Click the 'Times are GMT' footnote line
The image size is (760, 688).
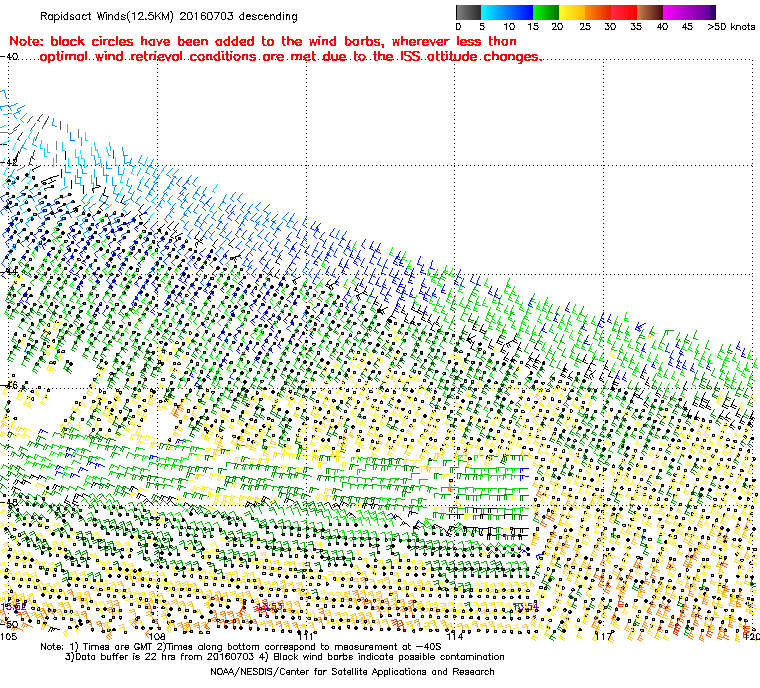(241, 646)
